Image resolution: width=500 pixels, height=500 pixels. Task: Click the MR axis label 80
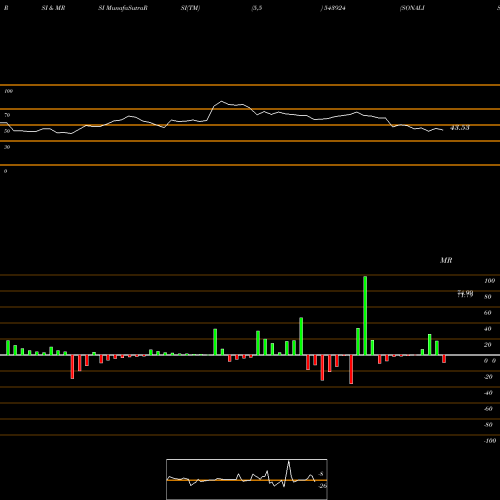488,297
